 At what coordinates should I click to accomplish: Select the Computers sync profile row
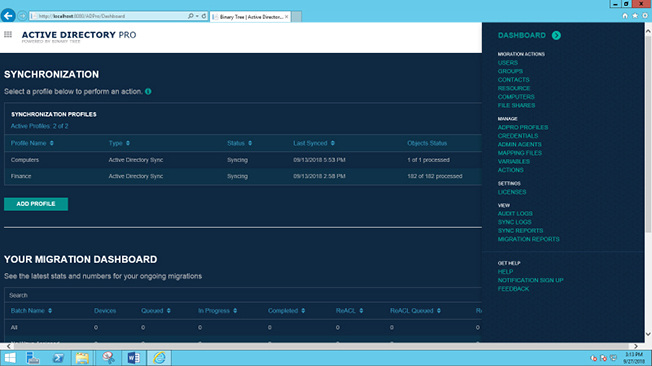[x=243, y=160]
